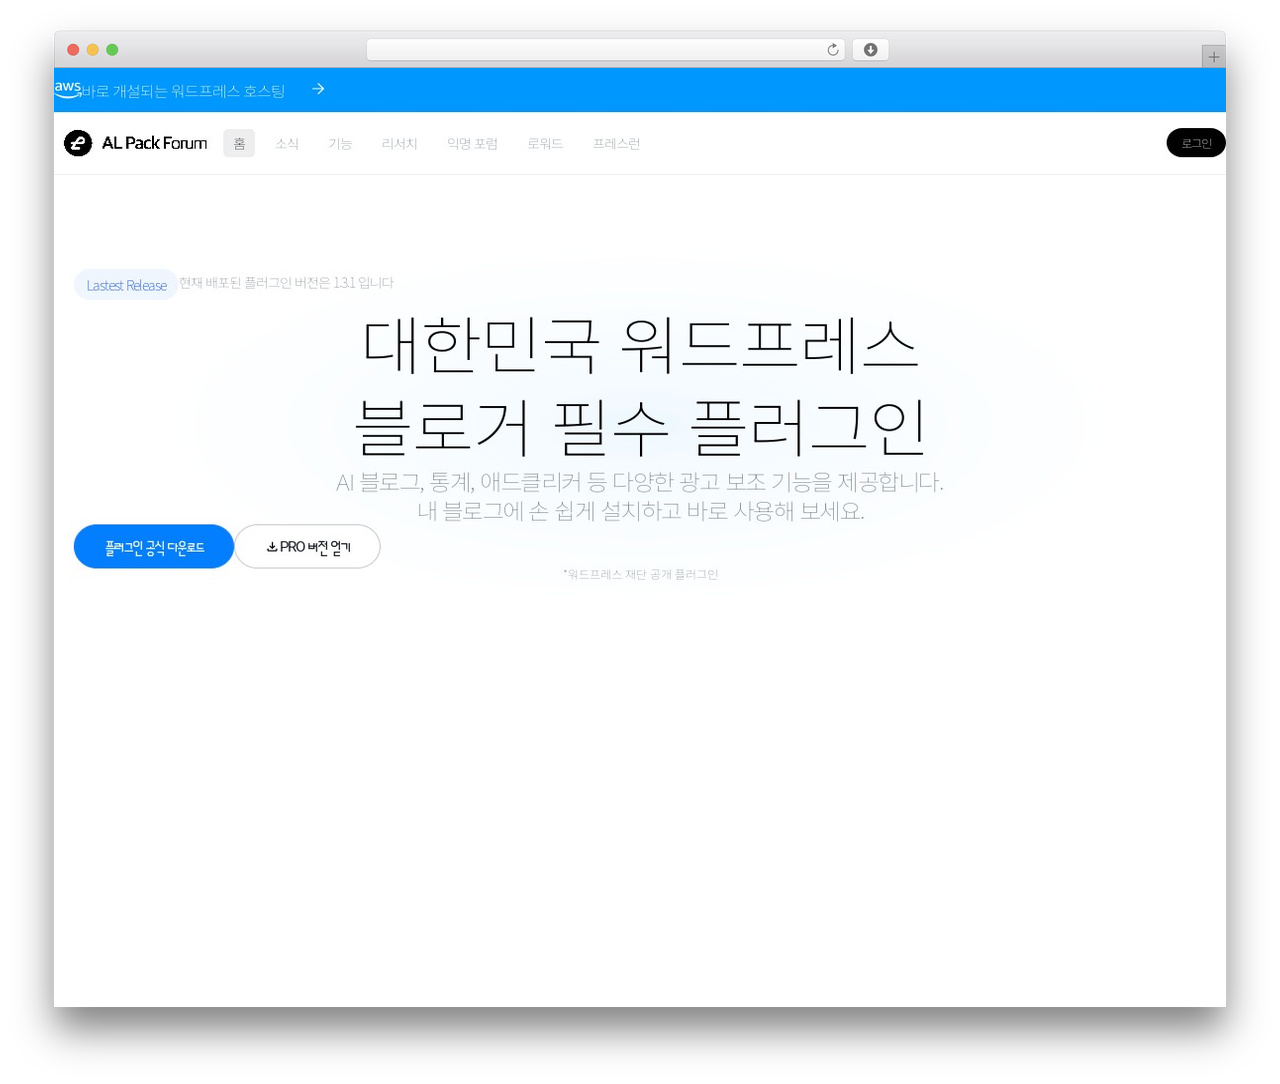This screenshot has height=1084, width=1280.
Task: Open a new browser tab
Action: (x=1213, y=57)
